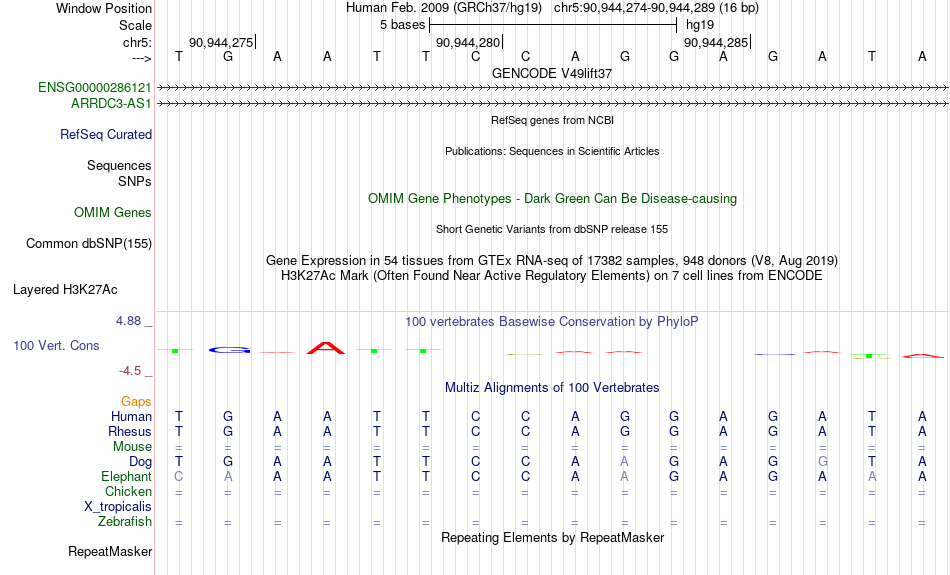The height and width of the screenshot is (575, 950).
Task: Click 'Short Genetic Variants from dbSNP release 155'
Action: tap(552, 230)
